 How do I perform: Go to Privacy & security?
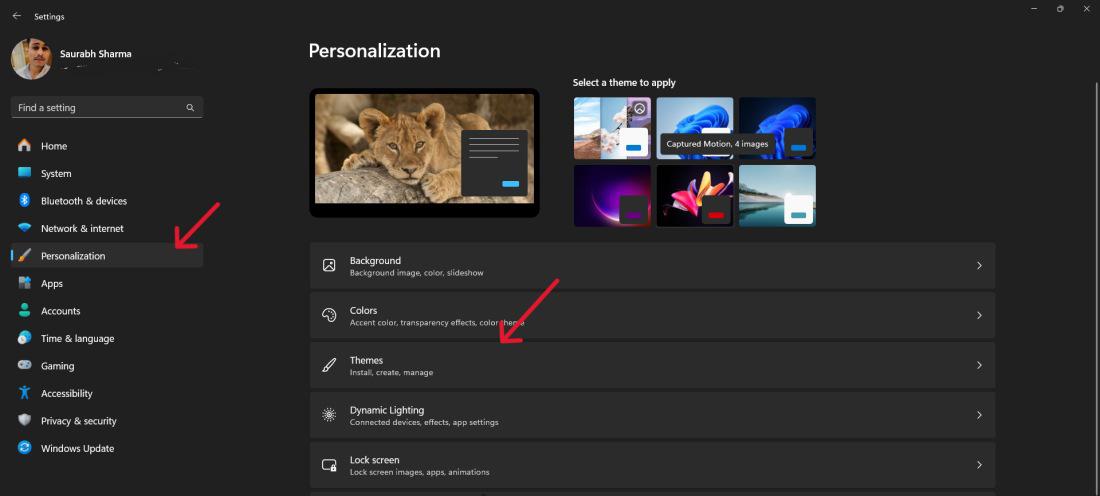107,421
